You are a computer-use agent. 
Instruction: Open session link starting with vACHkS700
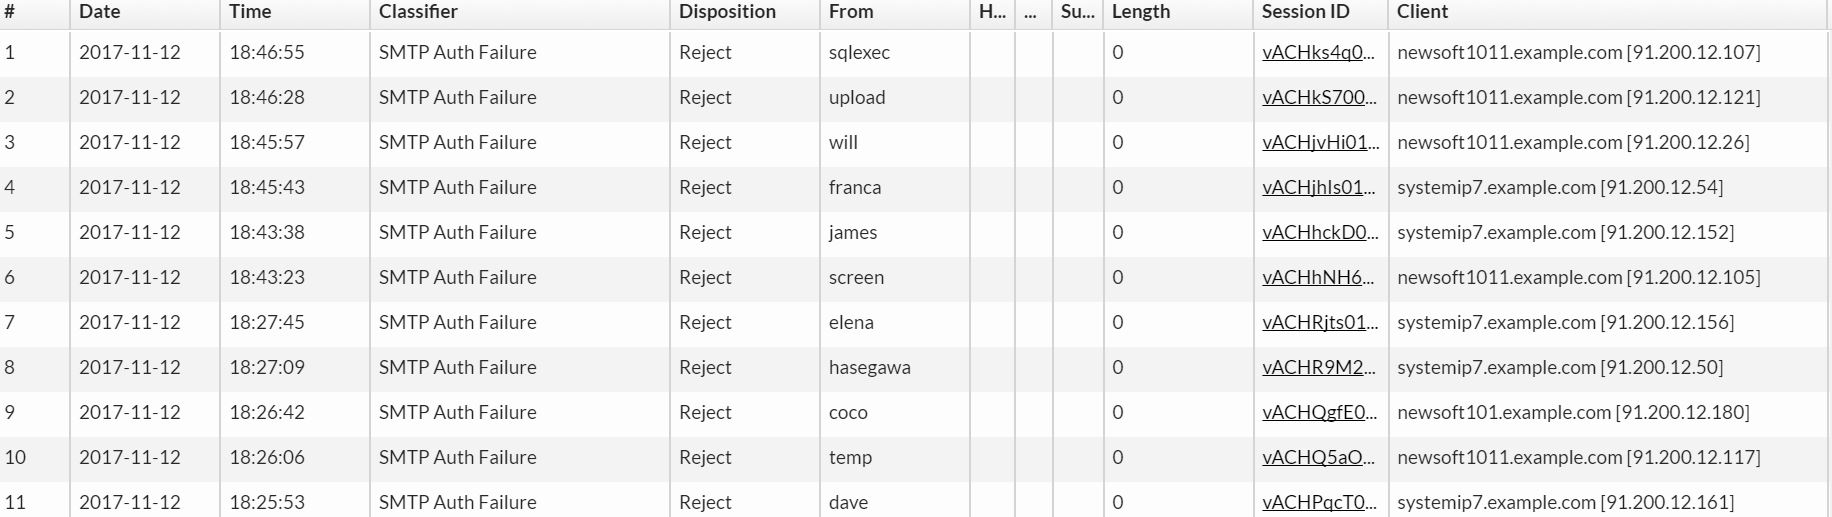point(1318,98)
